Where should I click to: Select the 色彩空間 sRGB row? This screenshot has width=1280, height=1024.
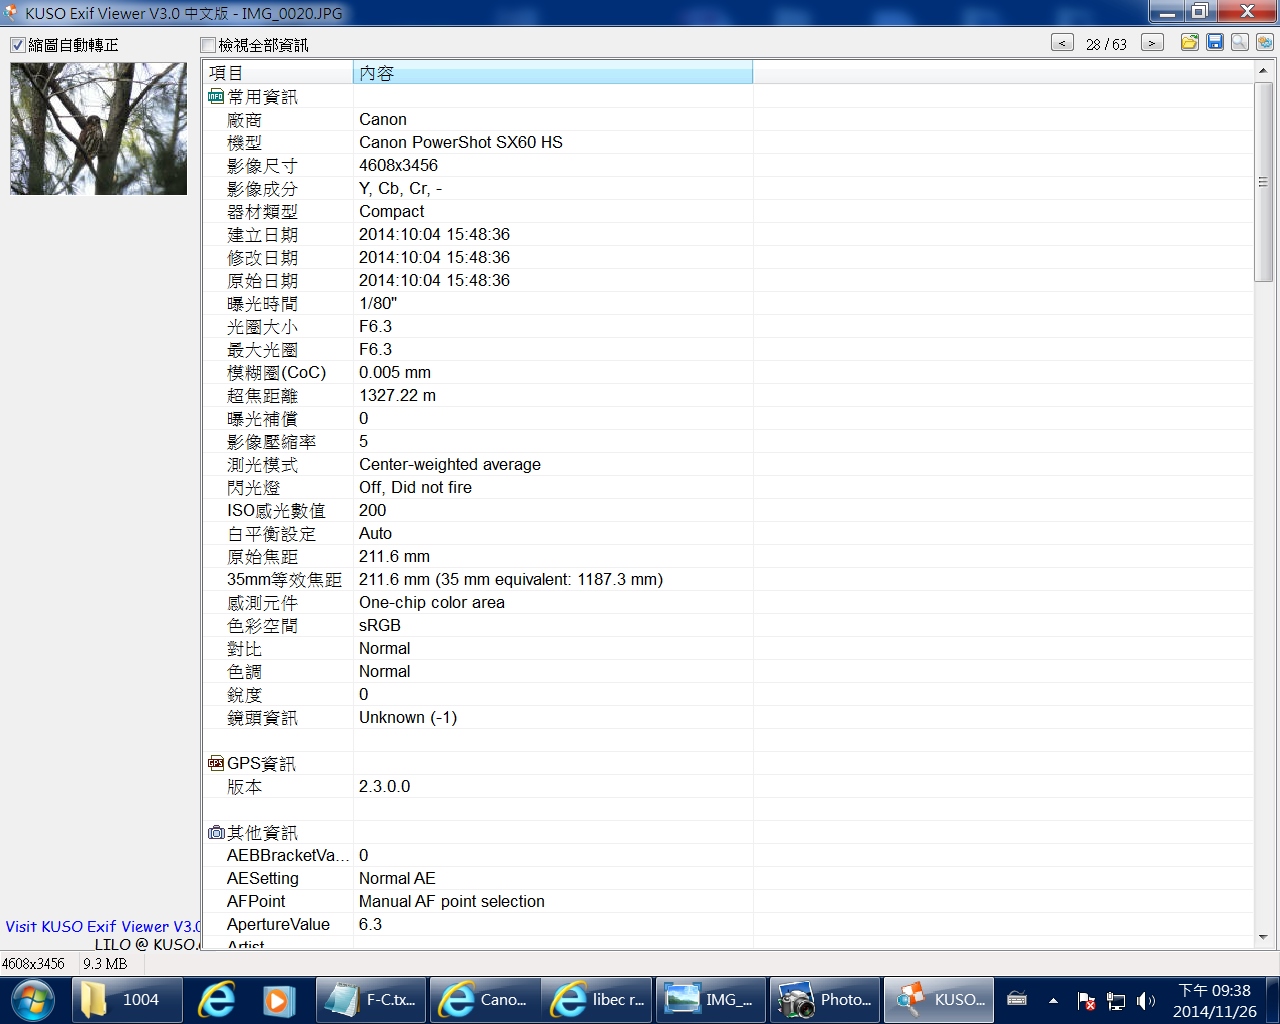click(x=728, y=626)
